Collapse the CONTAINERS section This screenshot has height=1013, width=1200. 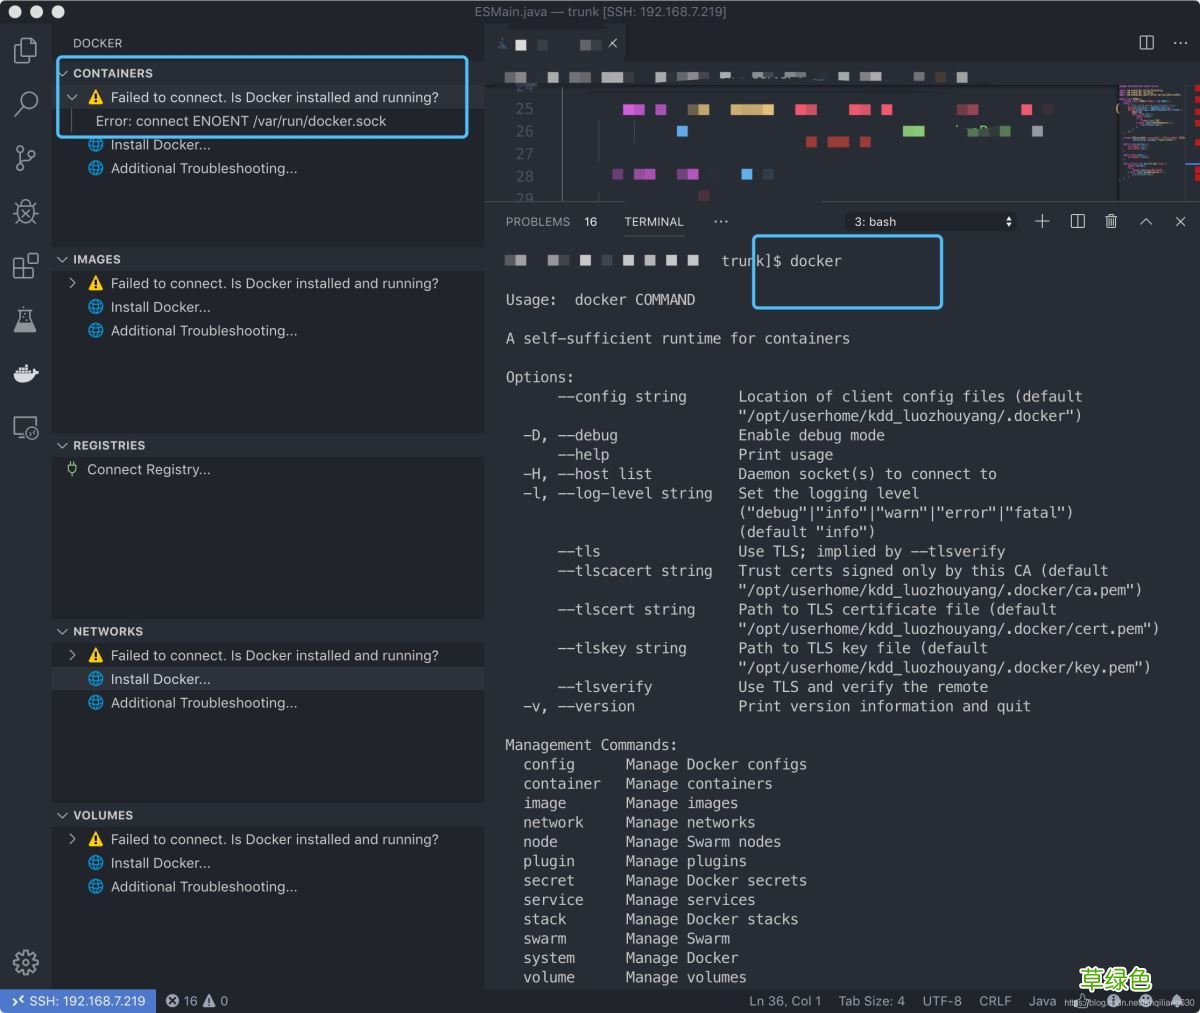(63, 73)
